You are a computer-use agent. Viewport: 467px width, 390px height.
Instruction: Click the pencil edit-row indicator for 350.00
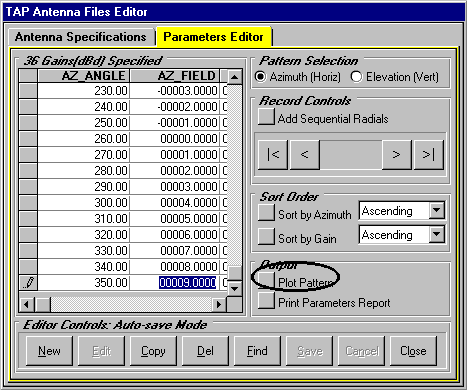click(x=28, y=283)
